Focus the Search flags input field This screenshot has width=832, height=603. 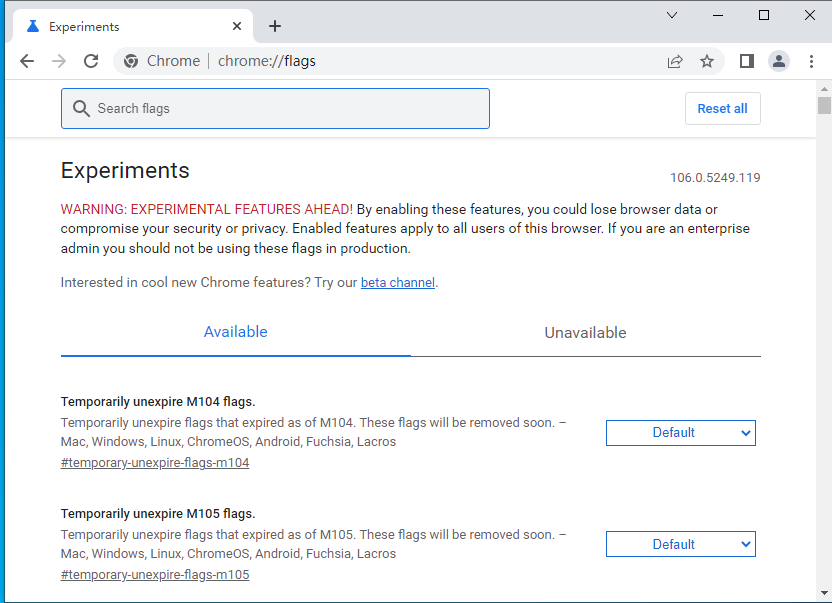(275, 108)
